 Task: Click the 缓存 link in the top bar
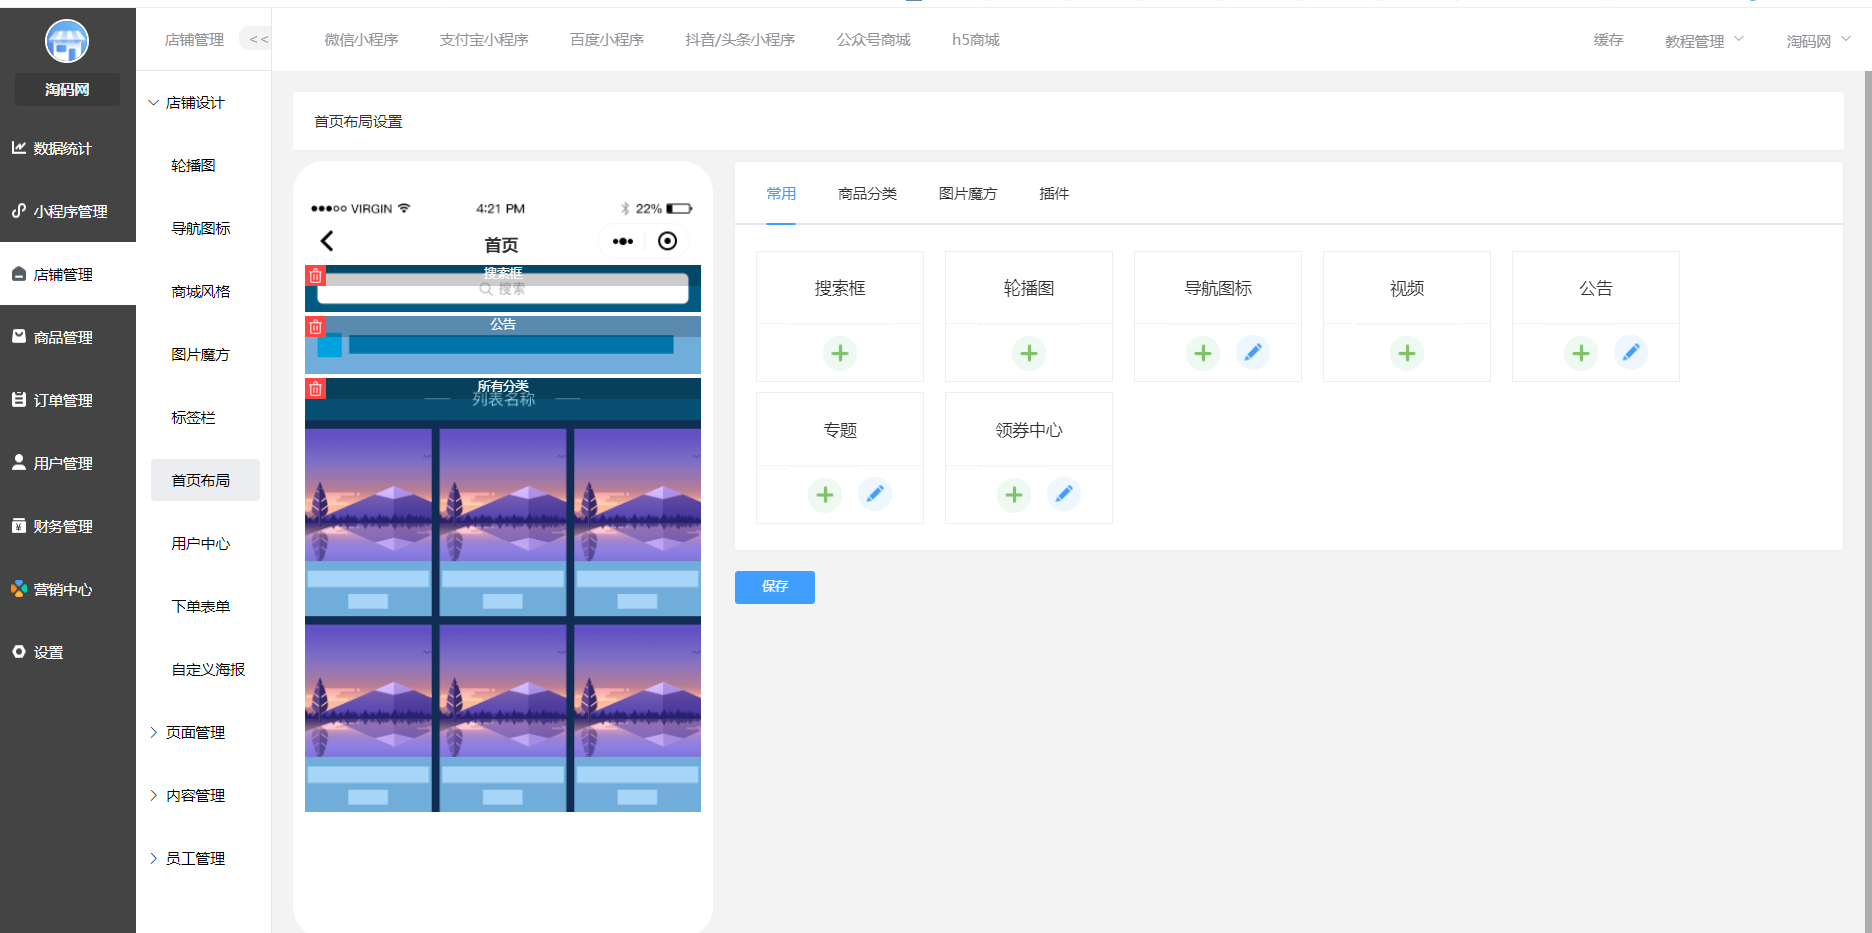point(1608,40)
